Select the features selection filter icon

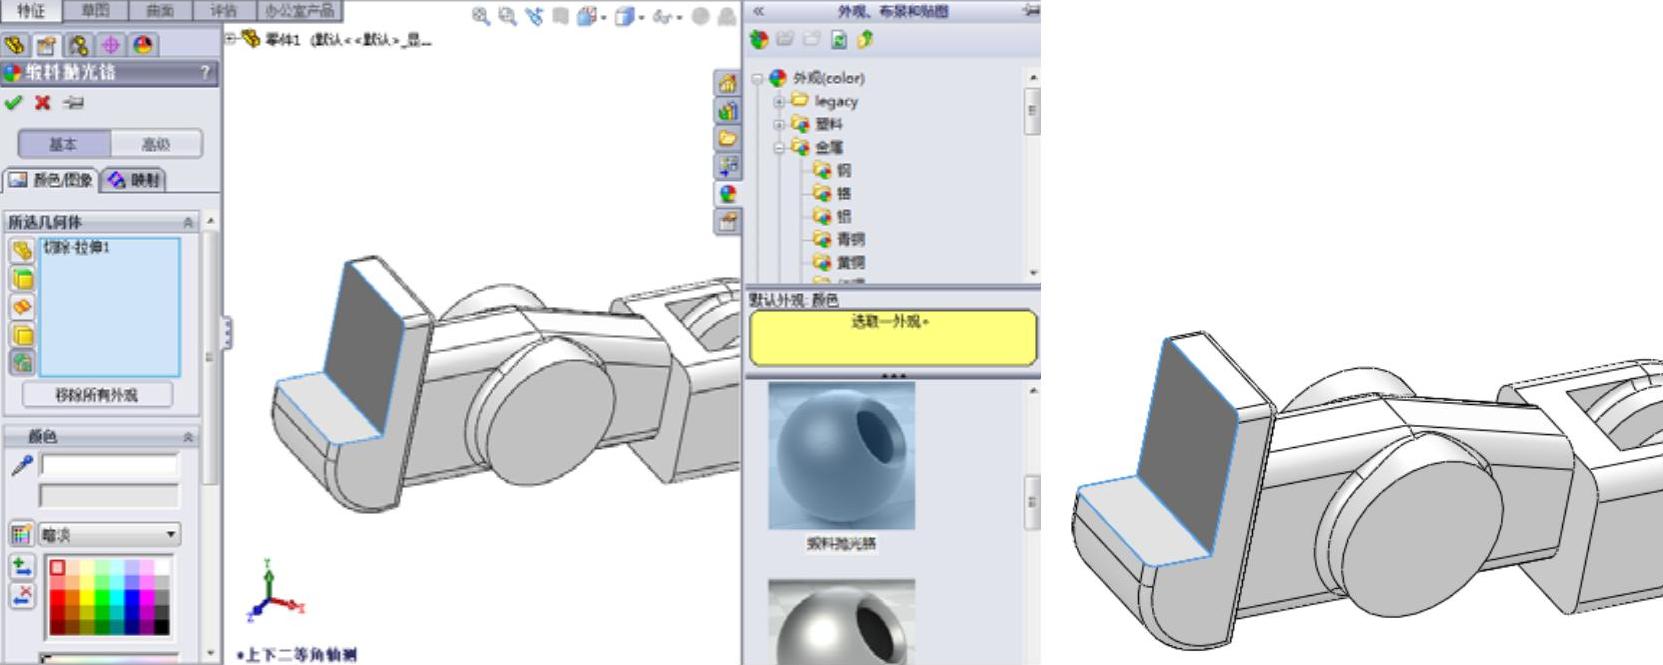click(x=22, y=362)
